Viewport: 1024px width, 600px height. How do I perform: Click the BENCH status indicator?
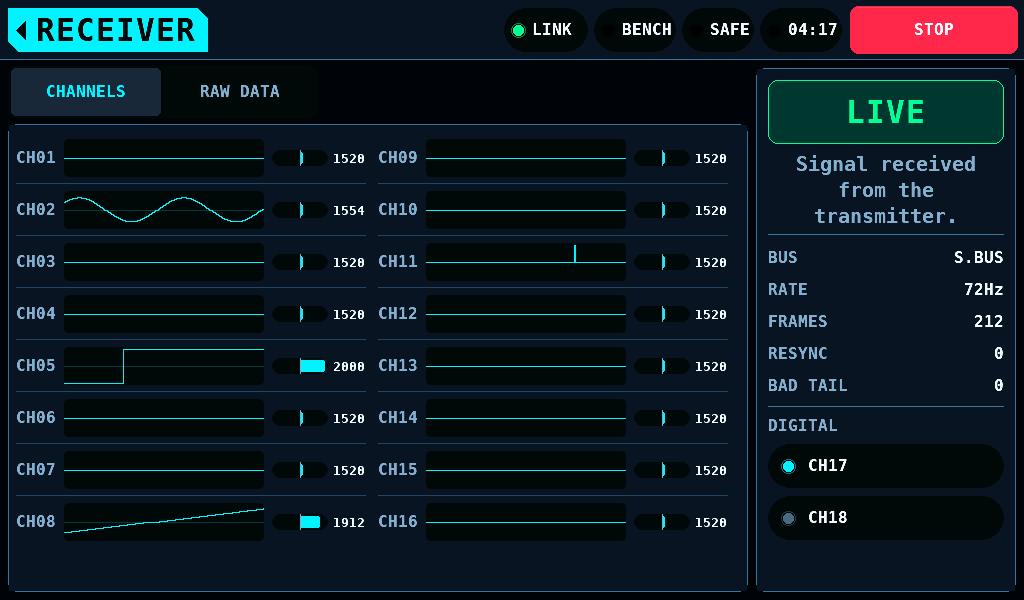pyautogui.click(x=636, y=30)
